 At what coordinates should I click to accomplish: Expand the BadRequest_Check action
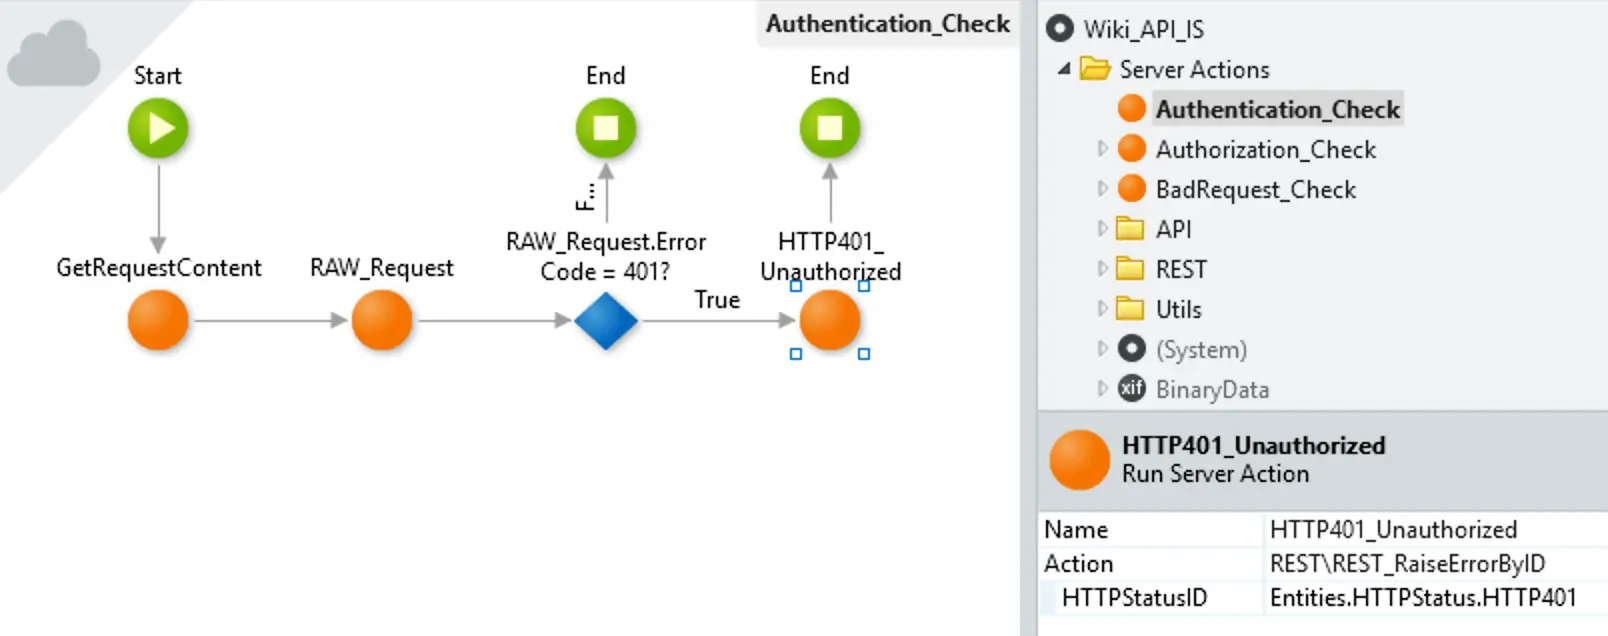tap(1102, 189)
